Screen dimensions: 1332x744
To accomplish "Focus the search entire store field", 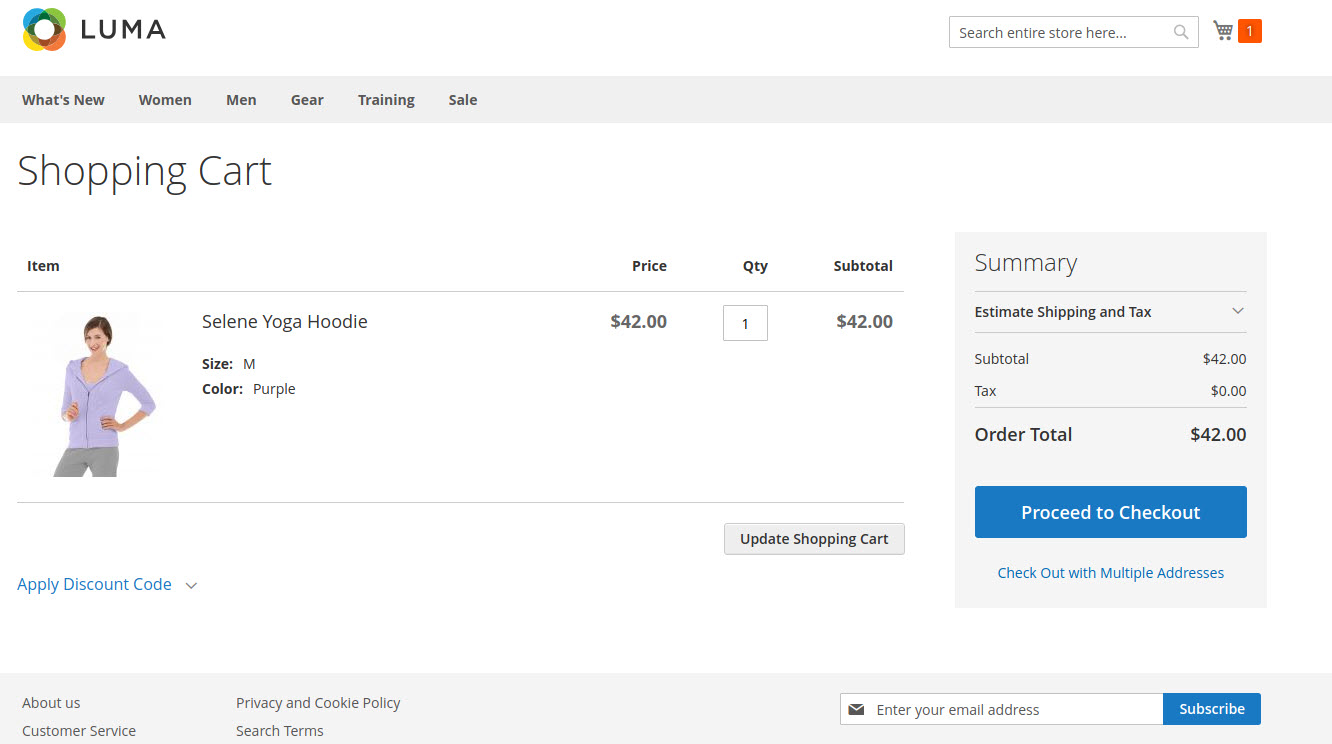I will click(x=1060, y=33).
